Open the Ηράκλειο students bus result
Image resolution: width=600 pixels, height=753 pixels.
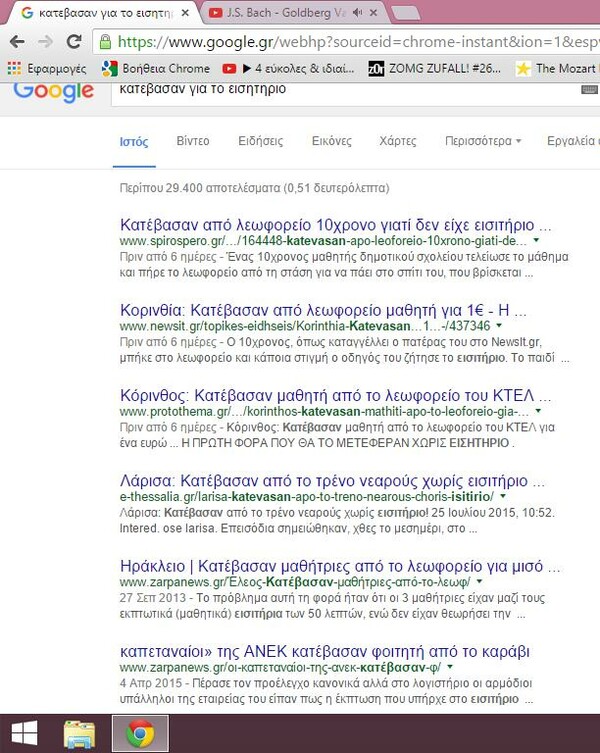[319, 563]
